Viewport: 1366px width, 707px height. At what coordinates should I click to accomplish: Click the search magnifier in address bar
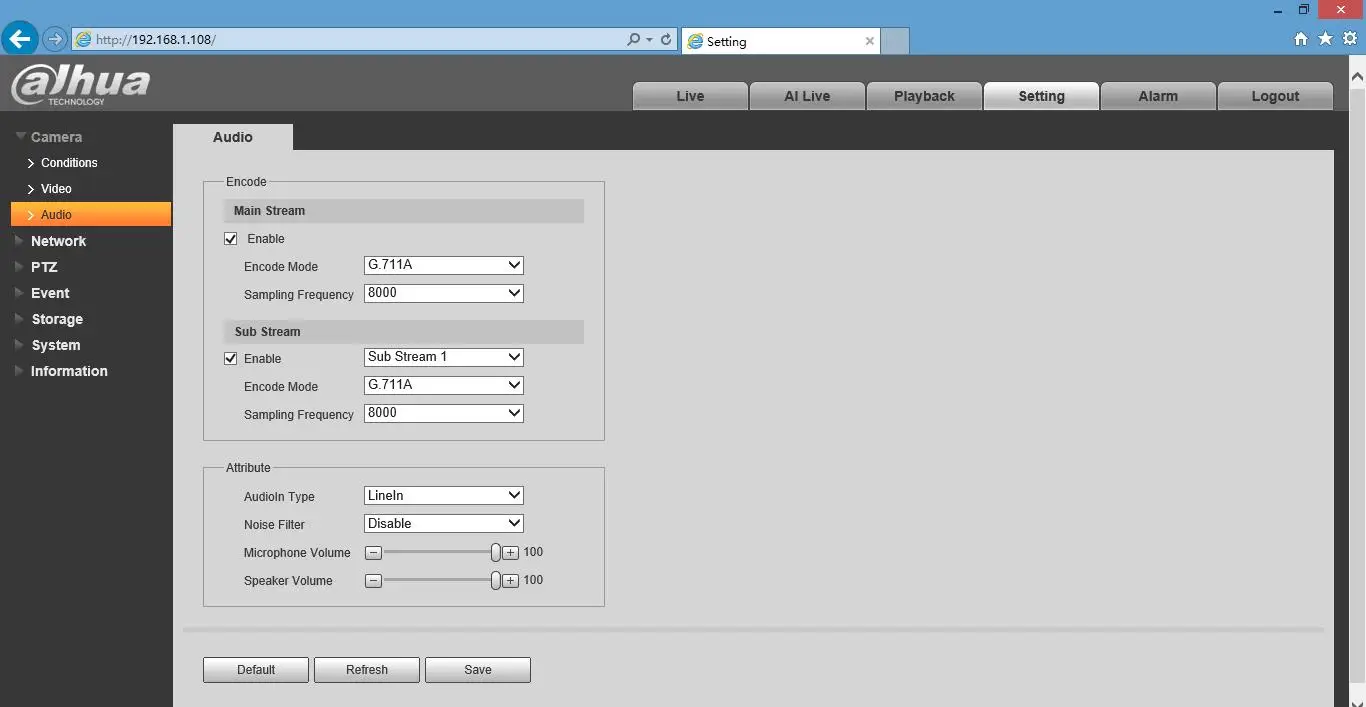pyautogui.click(x=634, y=40)
